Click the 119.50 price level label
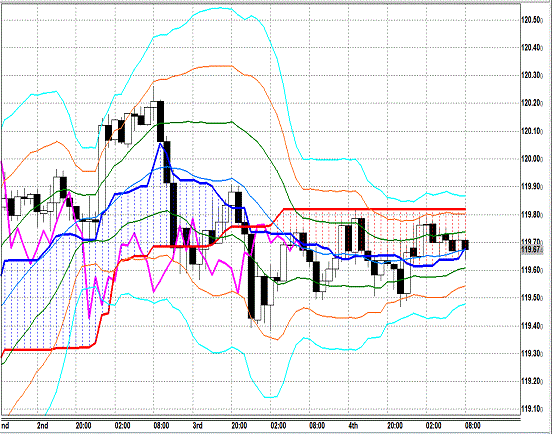552x434 pixels. [x=532, y=298]
